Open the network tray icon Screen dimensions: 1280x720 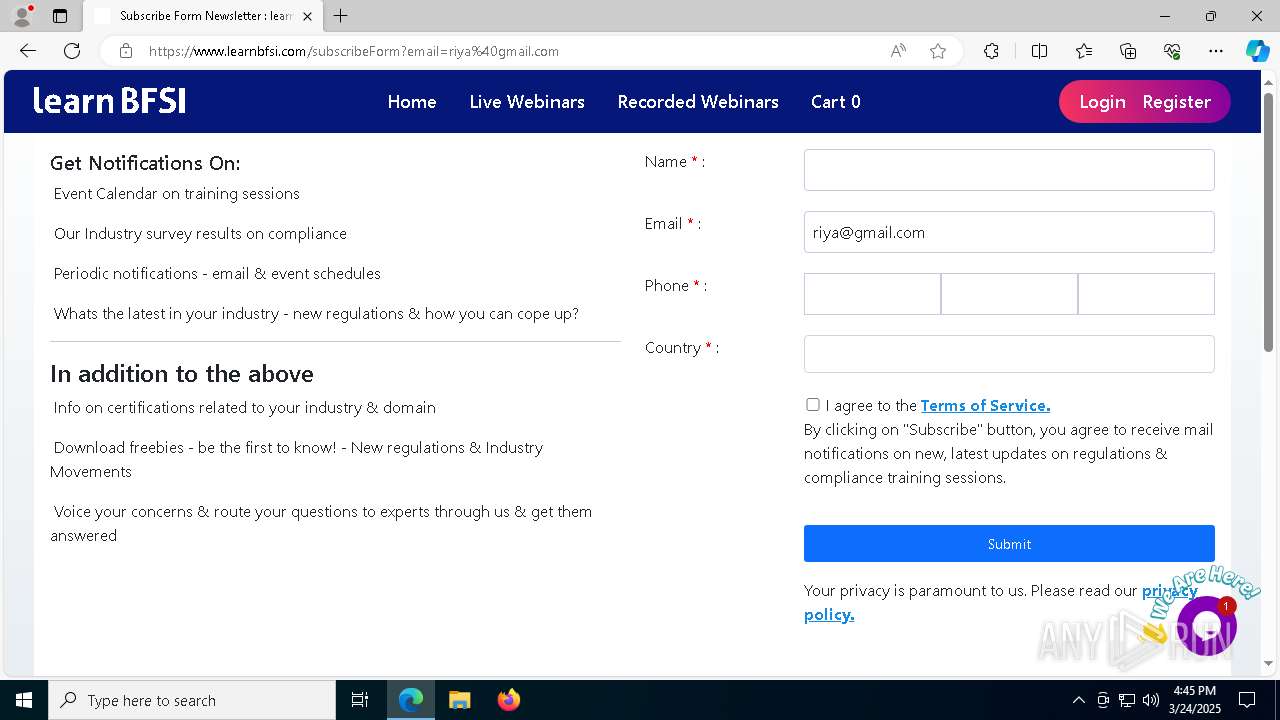pyautogui.click(x=1127, y=700)
